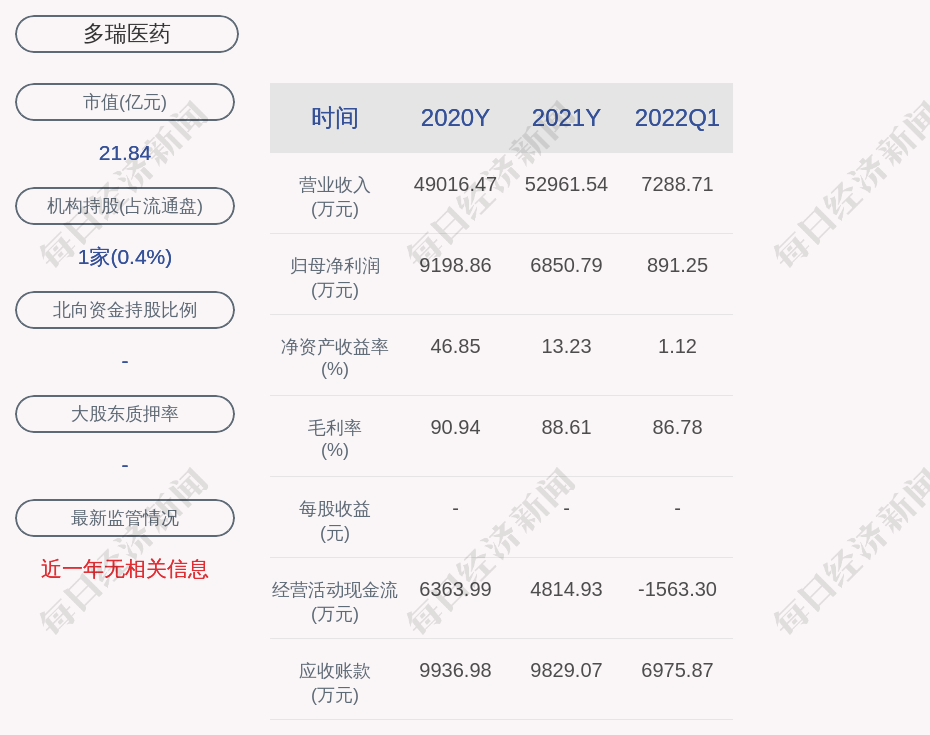Click the 应收账款 (万元) row label
Screen dimensions: 930x735
pyautogui.click(x=335, y=682)
